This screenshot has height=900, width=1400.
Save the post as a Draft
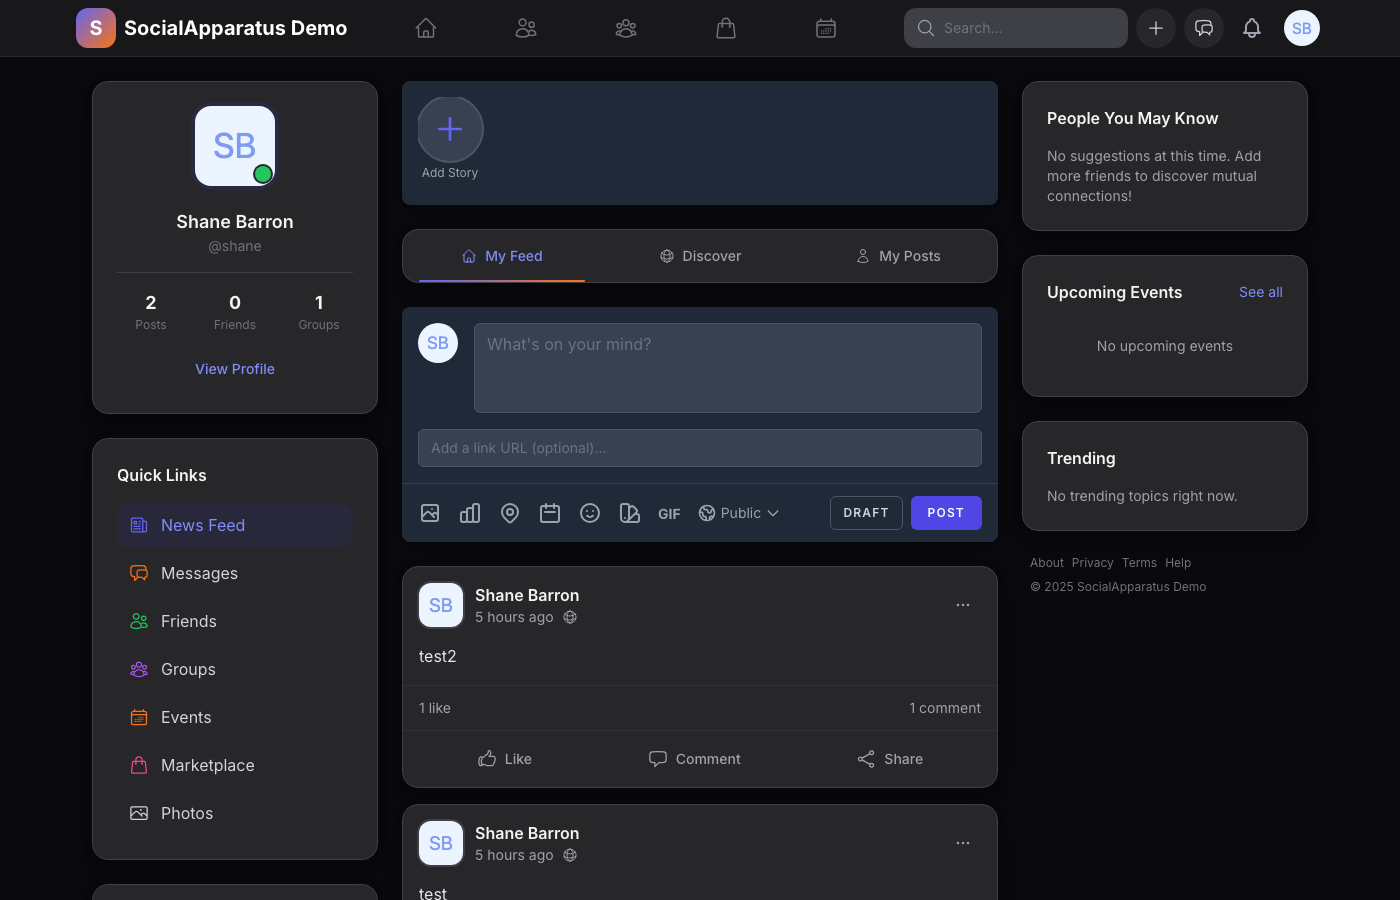[866, 512]
